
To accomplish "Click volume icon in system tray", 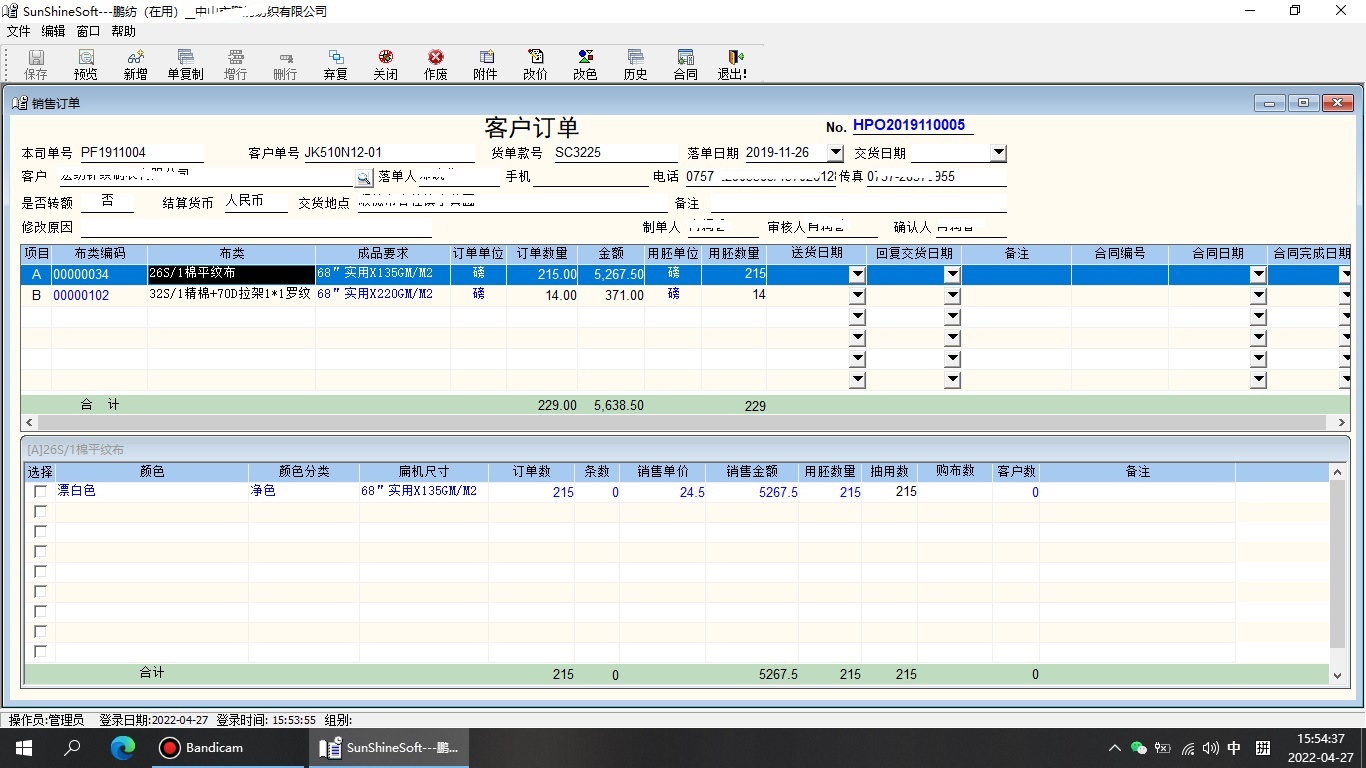I will 1211,748.
